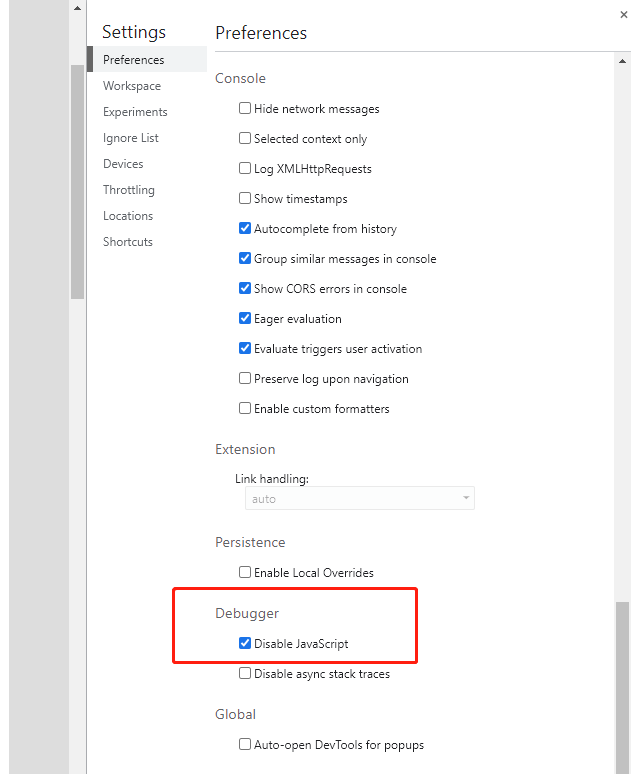Open the Devices tab

pos(123,164)
